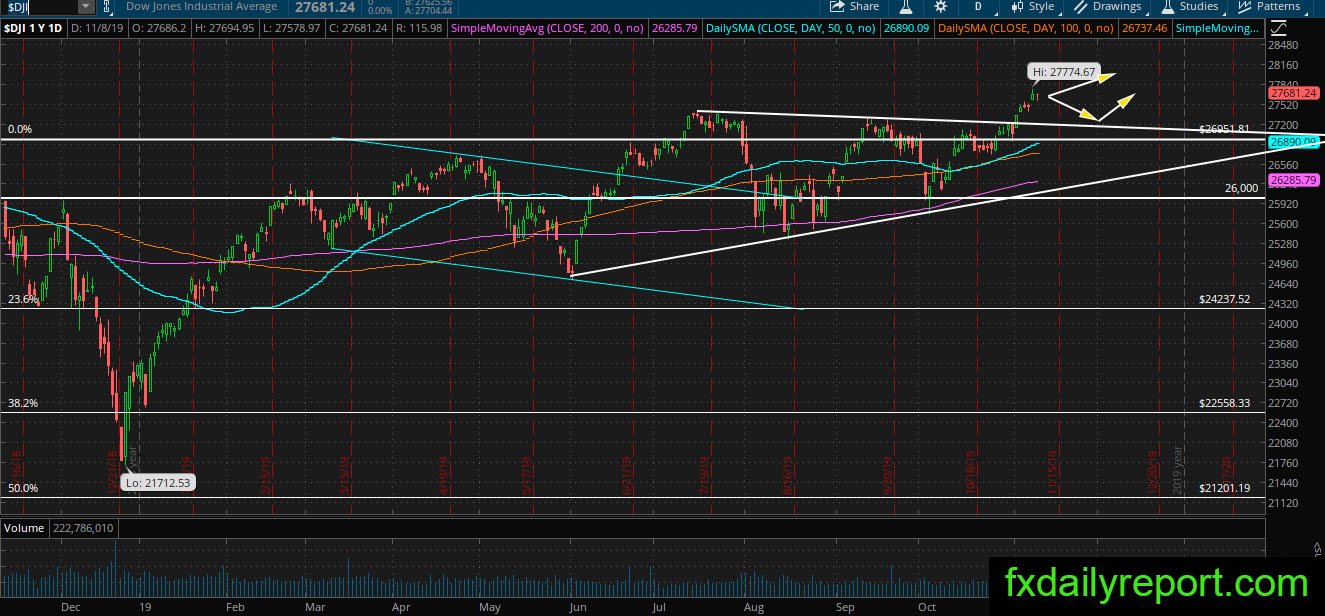This screenshot has height=616, width=1325.
Task: Click the 23.6% Fibonacci level label
Action: click(22, 299)
